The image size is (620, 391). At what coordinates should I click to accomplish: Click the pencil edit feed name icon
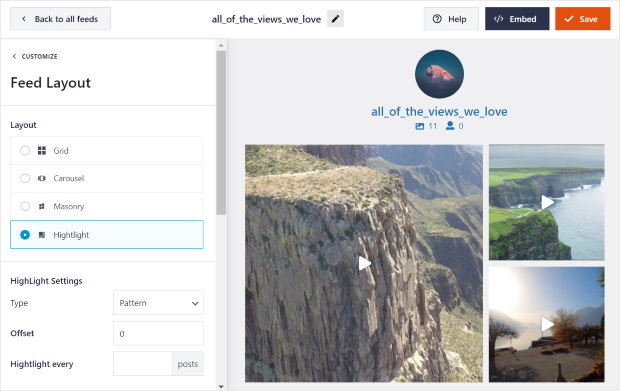coord(335,19)
